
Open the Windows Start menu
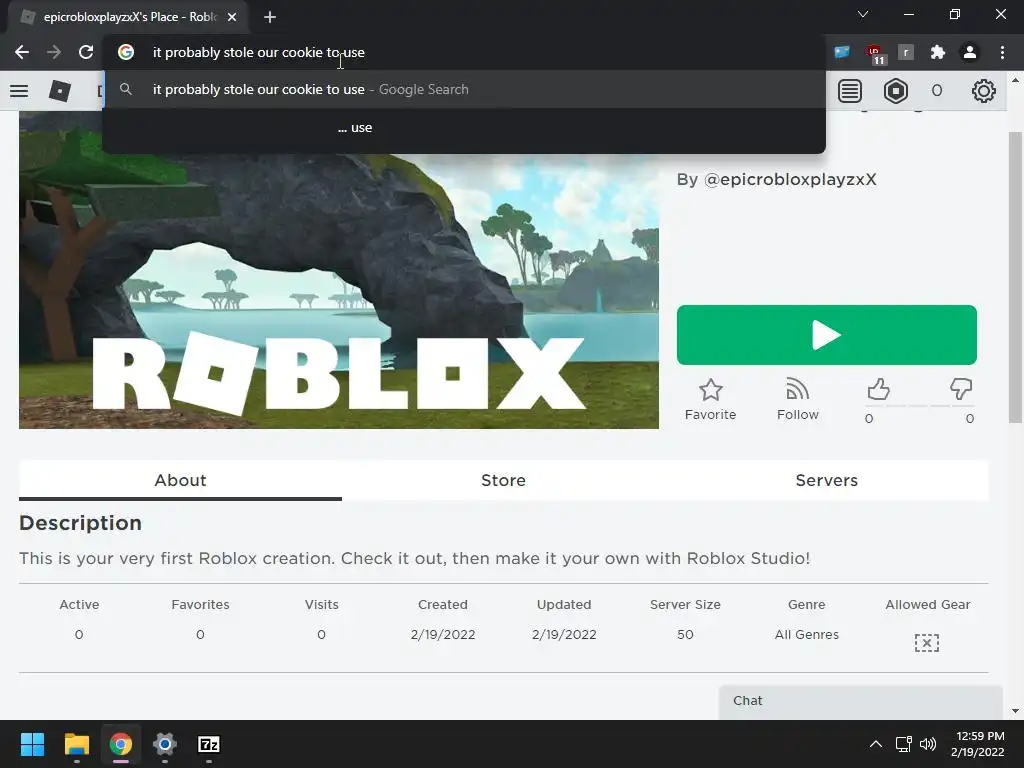point(32,744)
